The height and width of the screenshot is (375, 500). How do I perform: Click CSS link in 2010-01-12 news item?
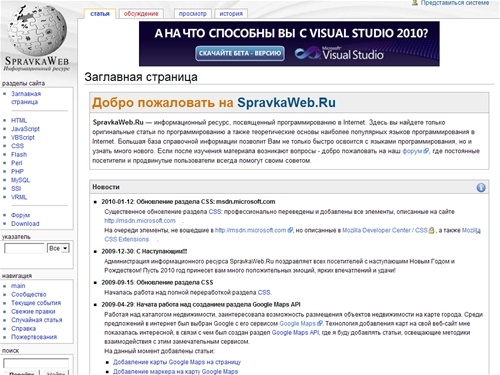click(x=215, y=211)
